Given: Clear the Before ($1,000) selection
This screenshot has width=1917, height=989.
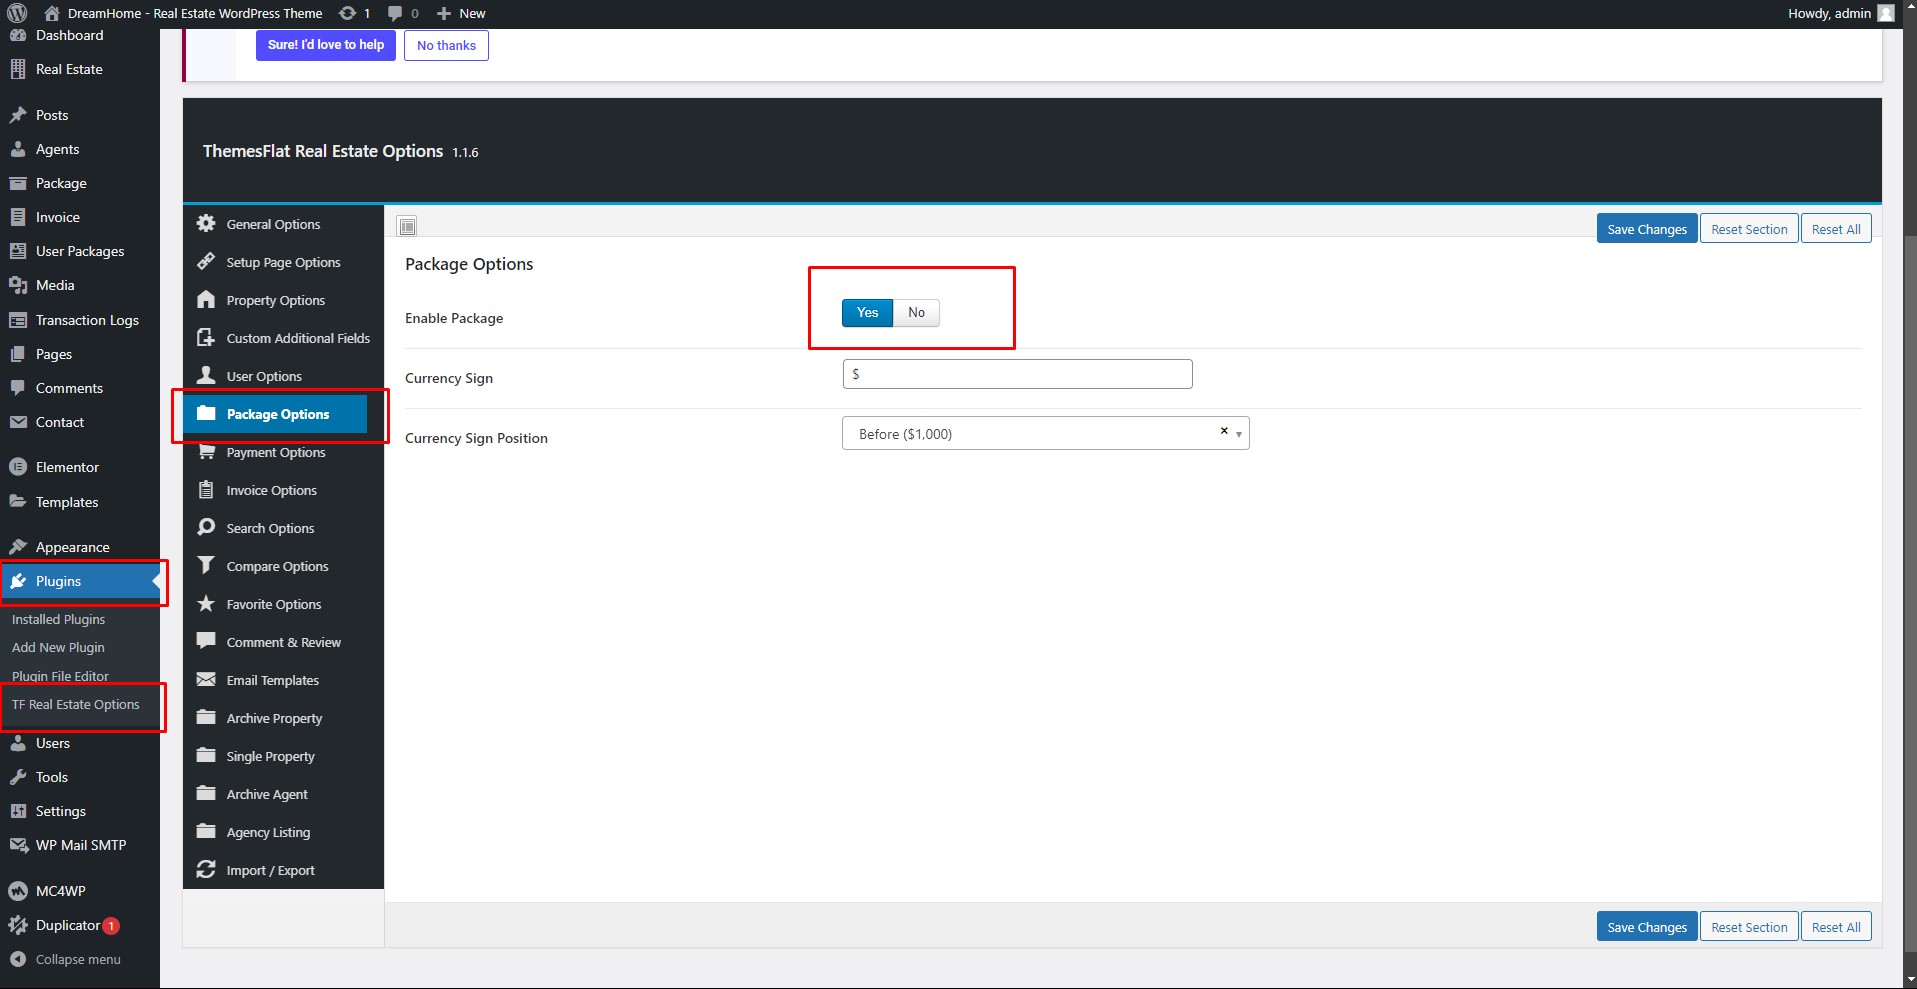Looking at the screenshot, I should click(x=1224, y=431).
